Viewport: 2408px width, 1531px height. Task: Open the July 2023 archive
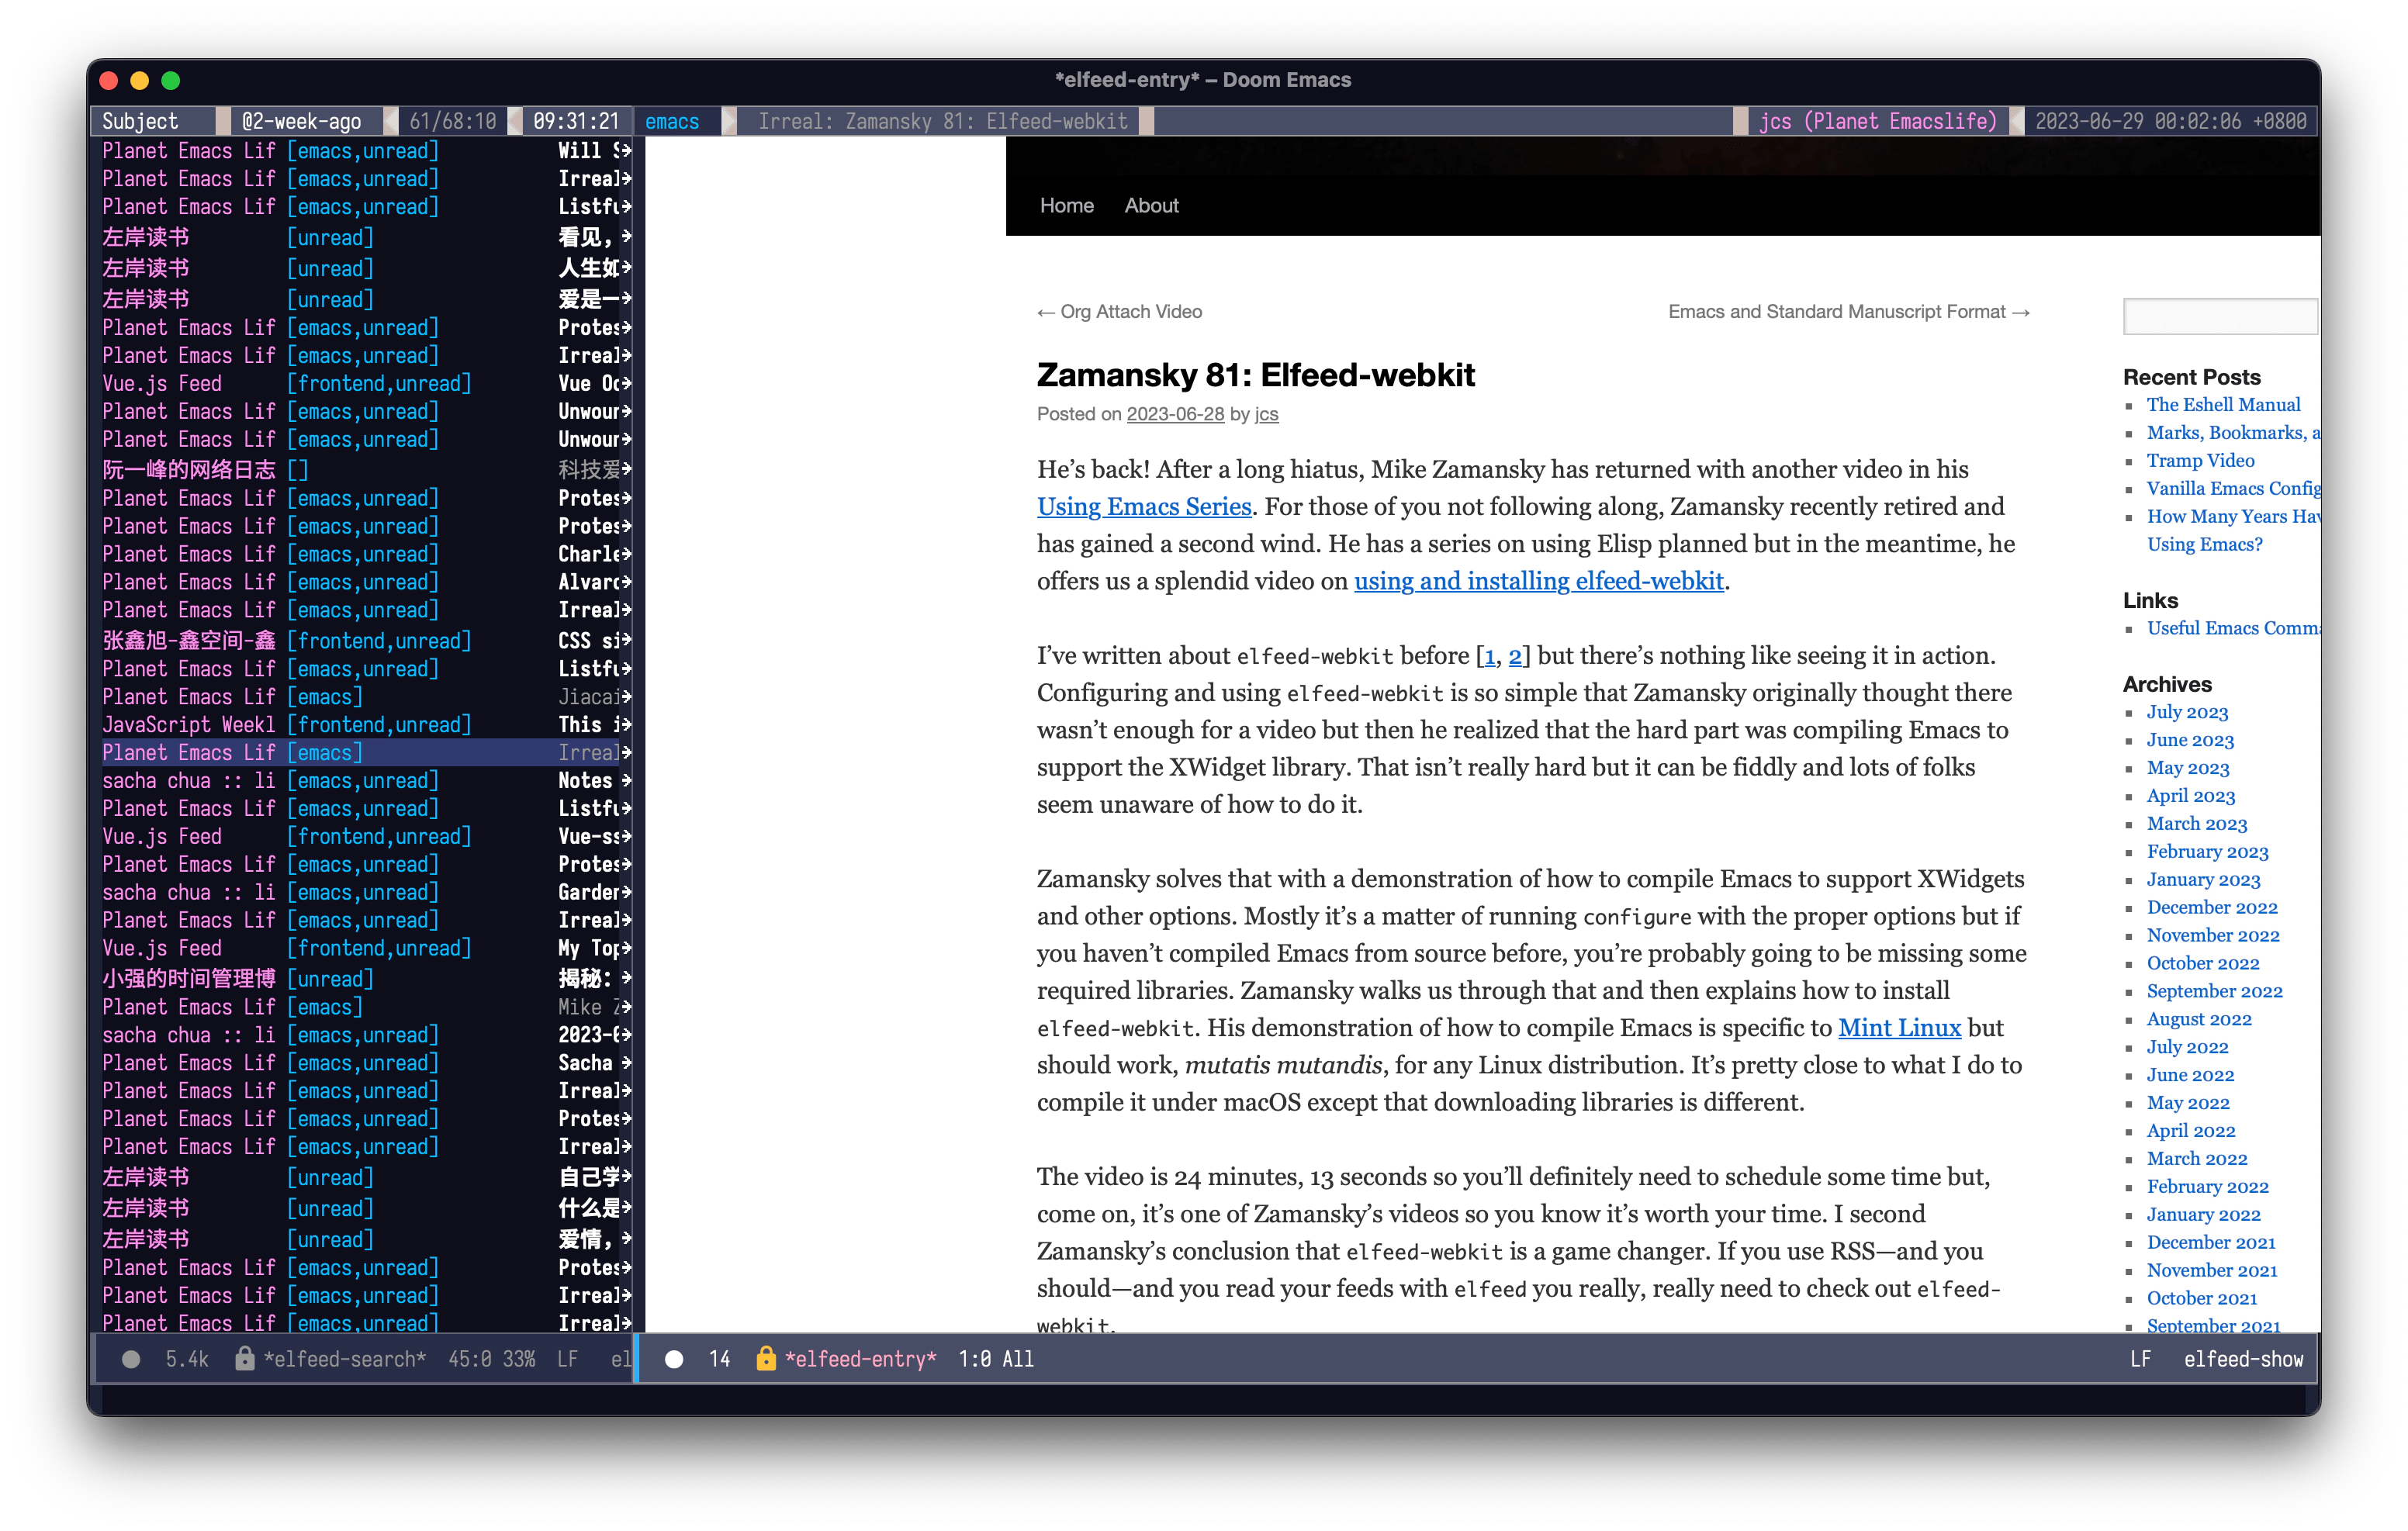pyautogui.click(x=2186, y=712)
